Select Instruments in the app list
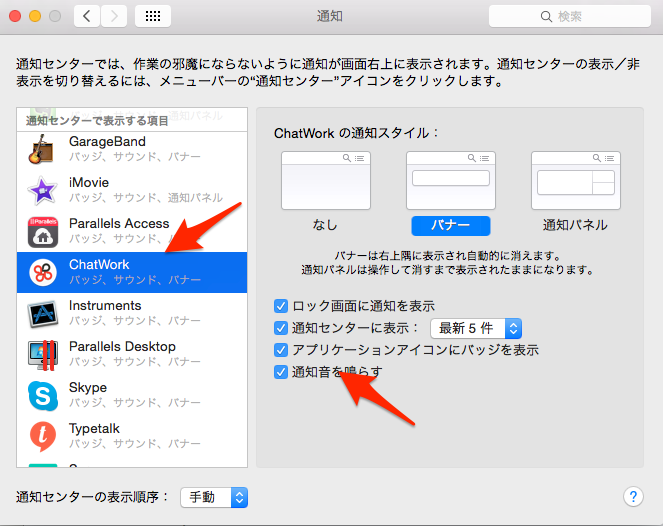663x526 pixels. pos(132,313)
